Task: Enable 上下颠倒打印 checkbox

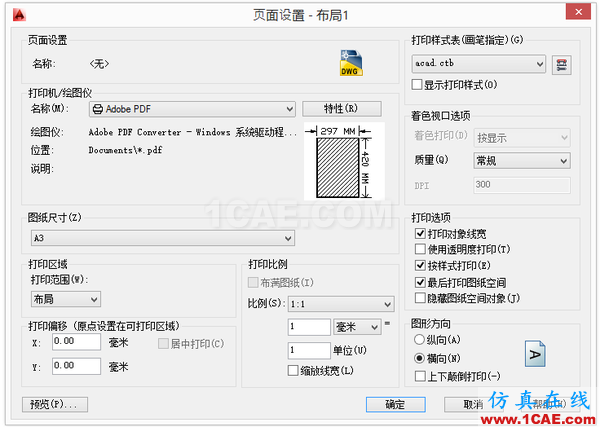Action: point(420,376)
